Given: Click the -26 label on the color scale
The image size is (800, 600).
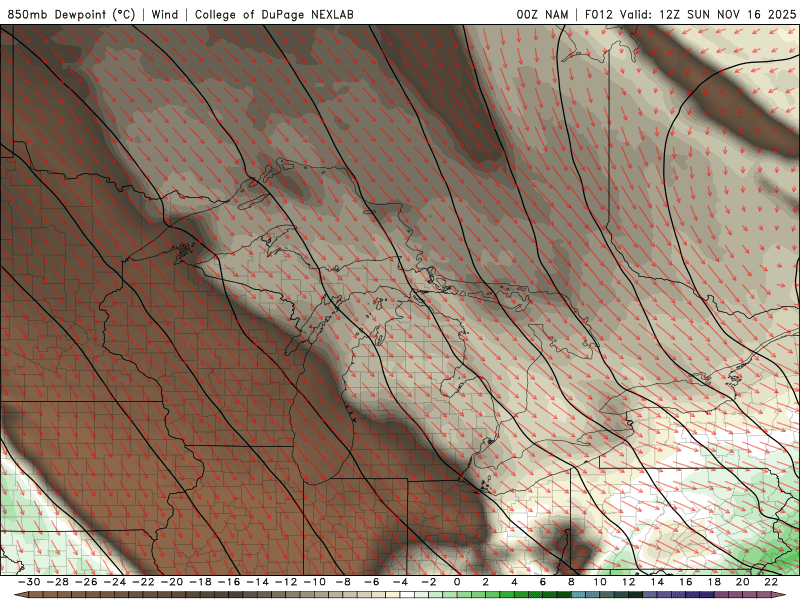Looking at the screenshot, I should (86, 582).
